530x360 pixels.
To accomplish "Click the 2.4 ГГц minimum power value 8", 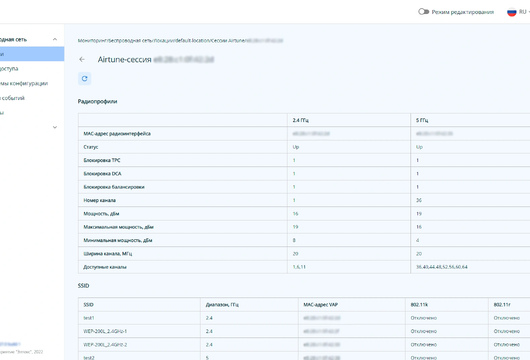I will (x=294, y=240).
